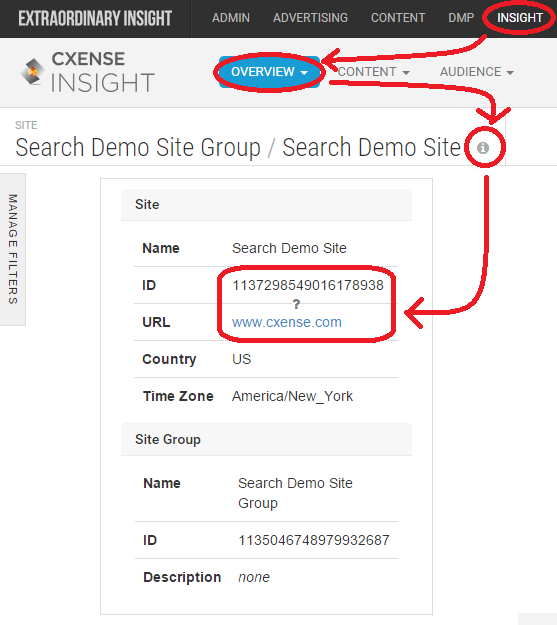Expand the Content dropdown in Insight bar
Screen dimensions: 557x625
click(374, 72)
